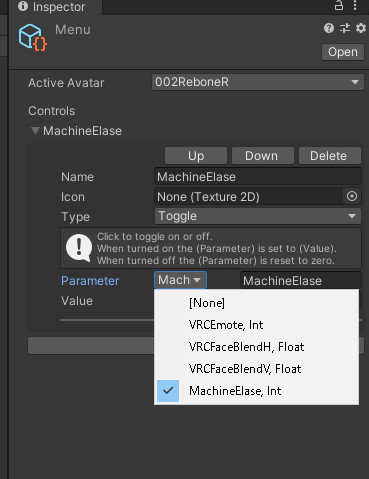Click the Inspector info icon in tab
The image size is (369, 479).
click(23, 6)
